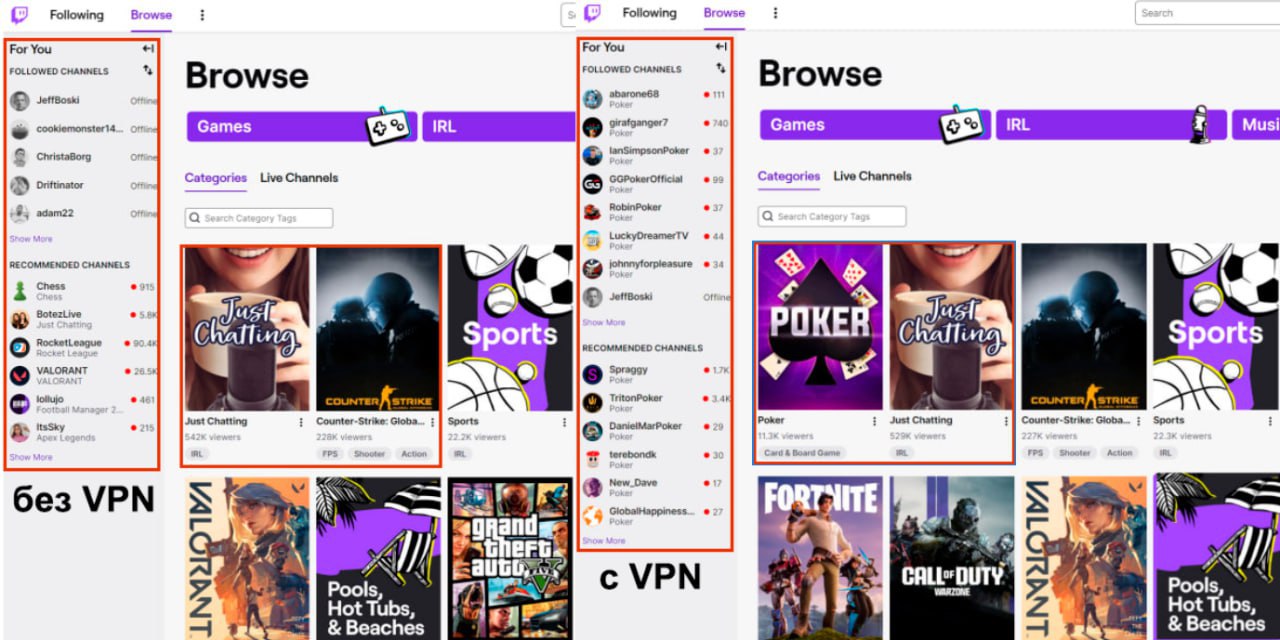
Task: Click Spraggy's avatar in recommended channels
Action: tap(593, 374)
